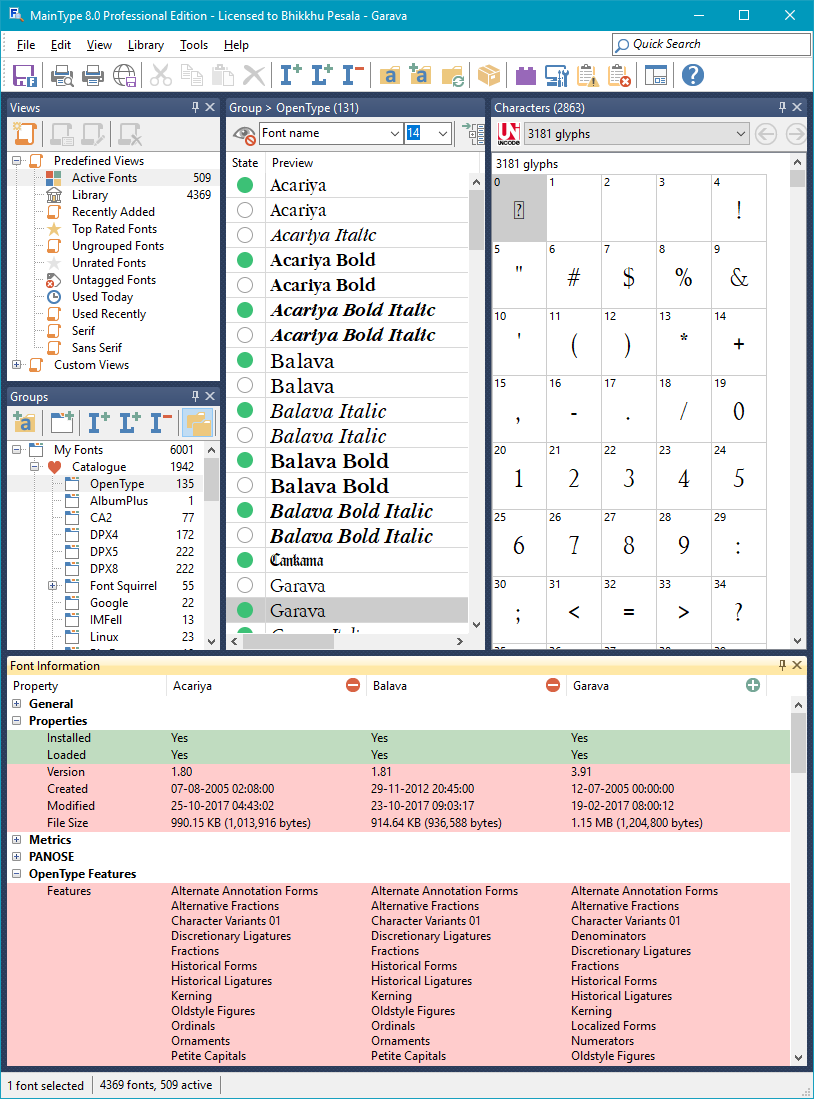The image size is (814, 1099).
Task: Click the scissors Cut icon
Action: pyautogui.click(x=161, y=75)
